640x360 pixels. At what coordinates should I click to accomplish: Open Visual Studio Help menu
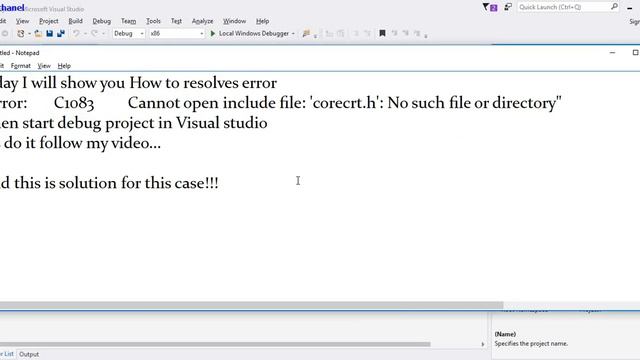click(262, 21)
